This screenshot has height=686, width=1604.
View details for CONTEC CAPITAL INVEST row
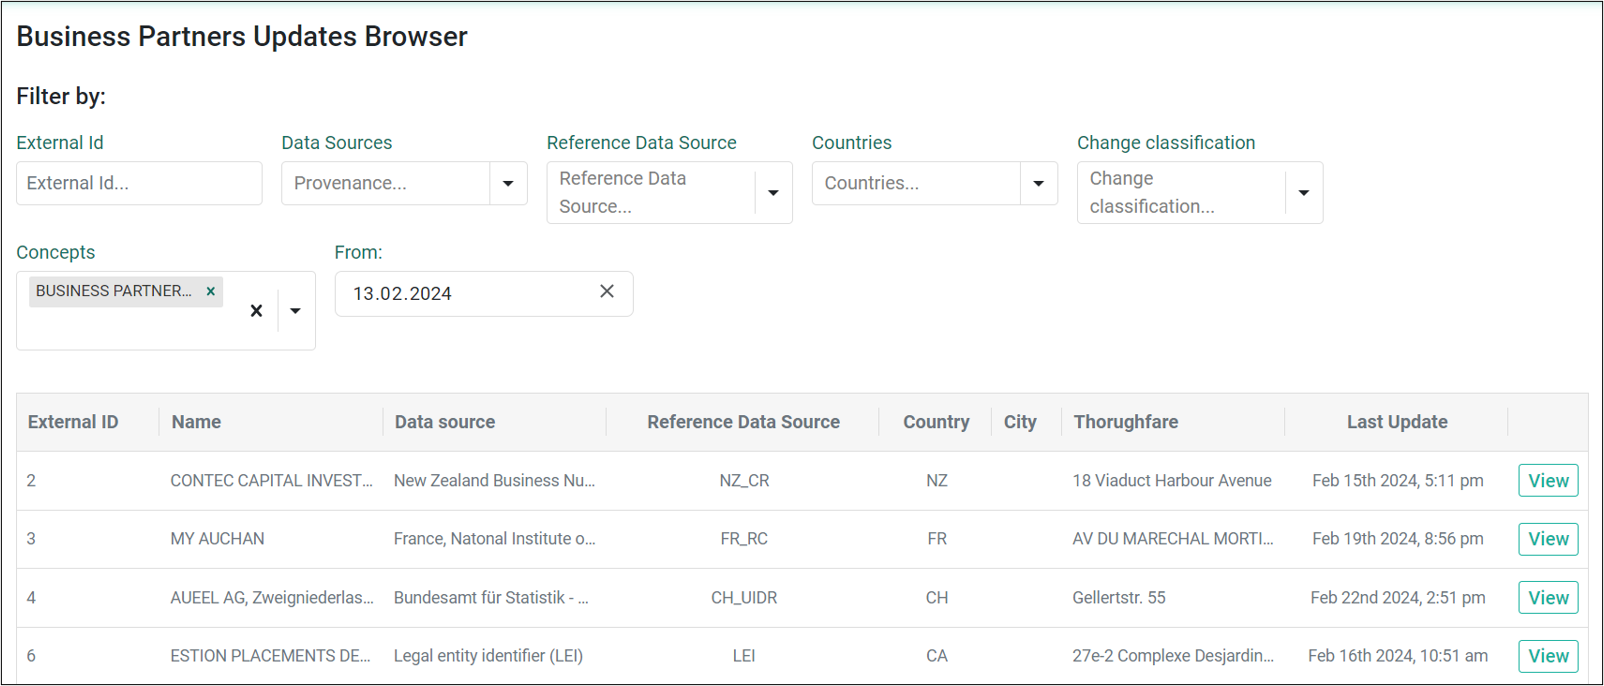(1548, 481)
